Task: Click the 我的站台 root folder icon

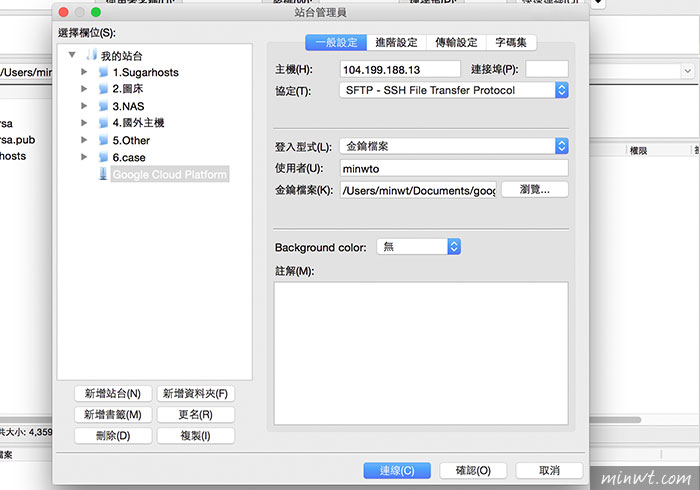Action: [x=91, y=55]
